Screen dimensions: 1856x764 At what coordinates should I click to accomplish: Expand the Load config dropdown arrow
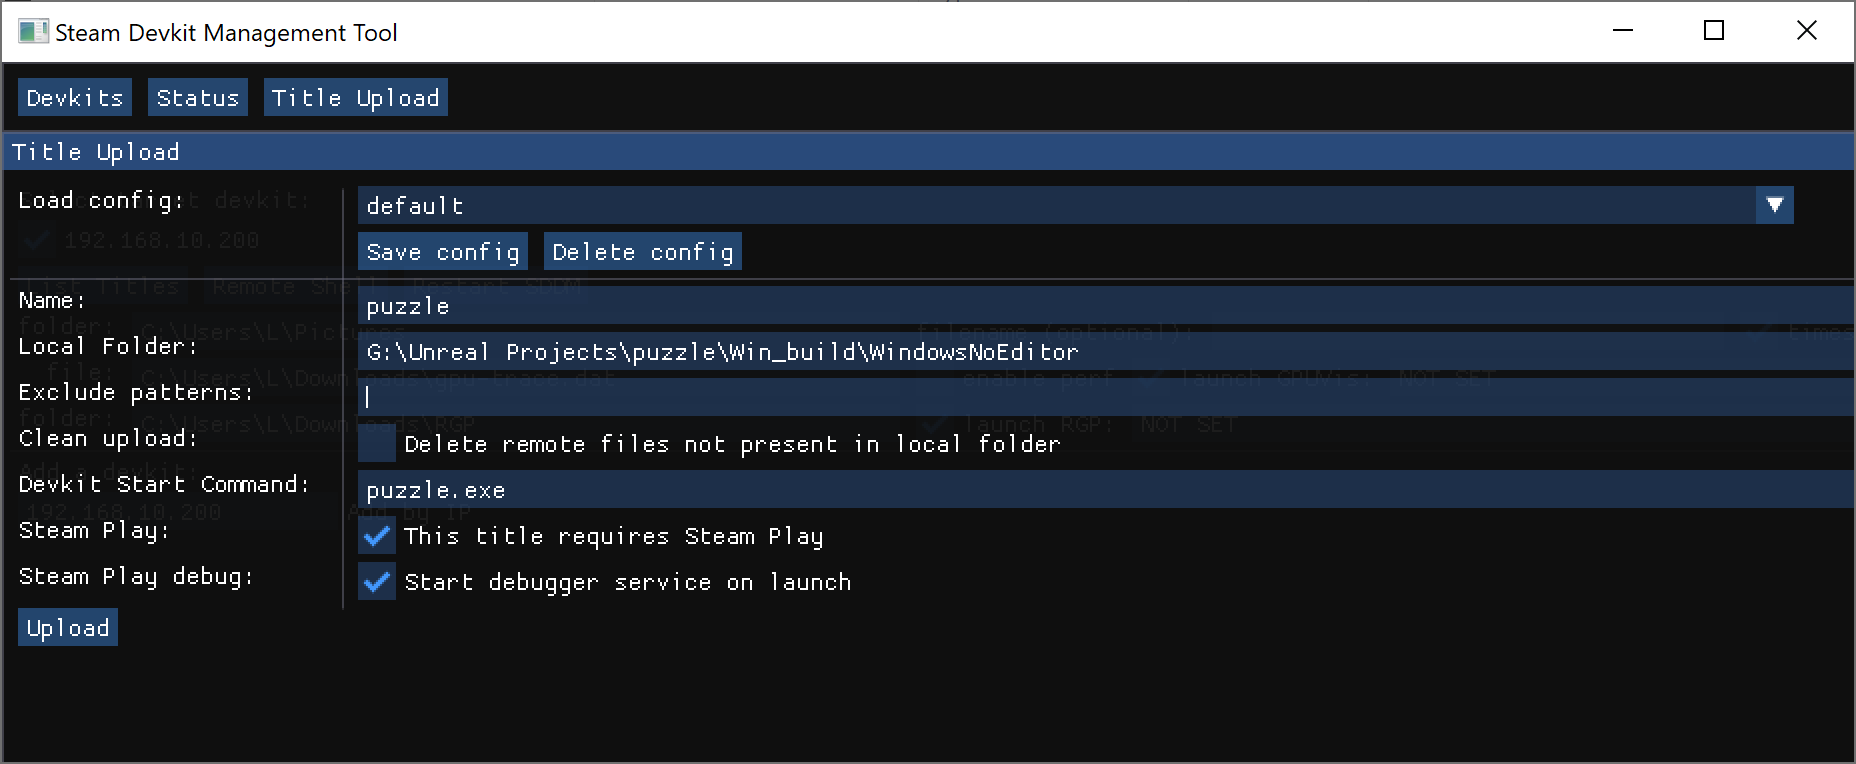[x=1775, y=206]
